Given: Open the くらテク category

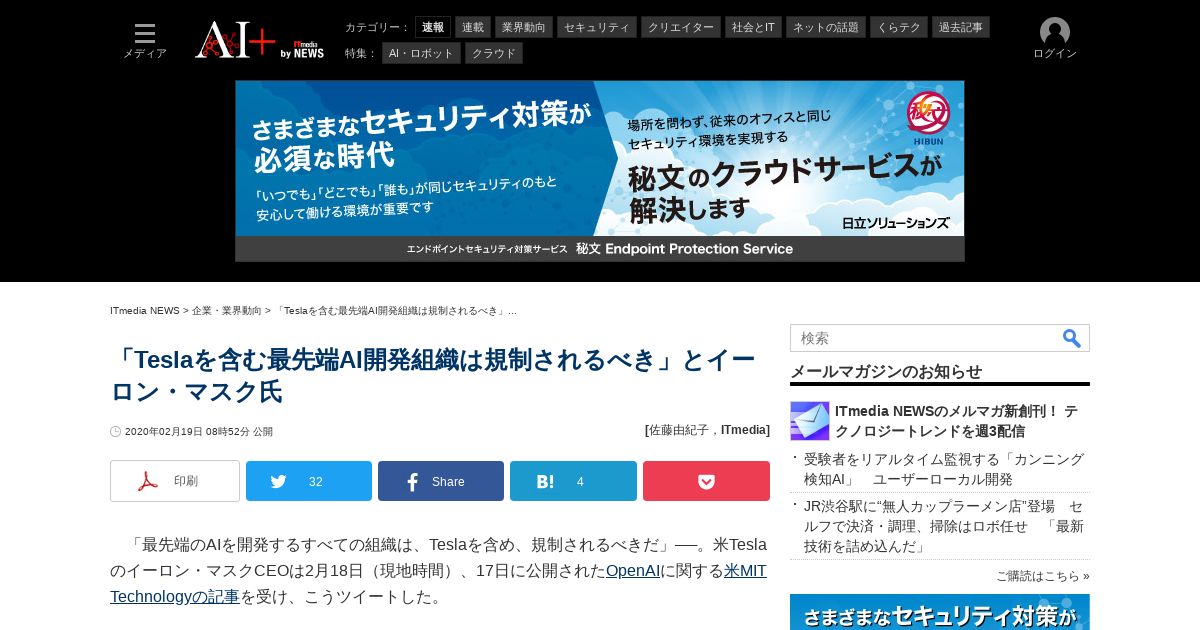Looking at the screenshot, I should 899,27.
